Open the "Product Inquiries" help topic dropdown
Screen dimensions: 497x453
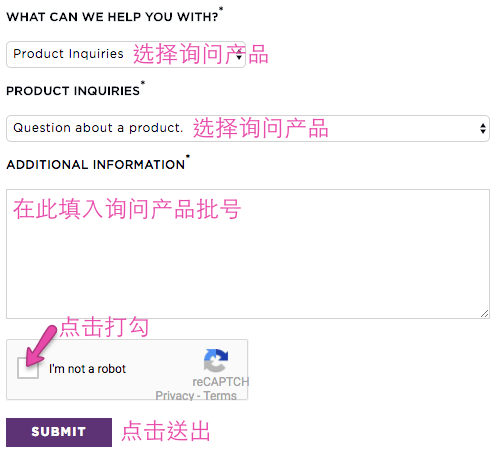pos(126,54)
